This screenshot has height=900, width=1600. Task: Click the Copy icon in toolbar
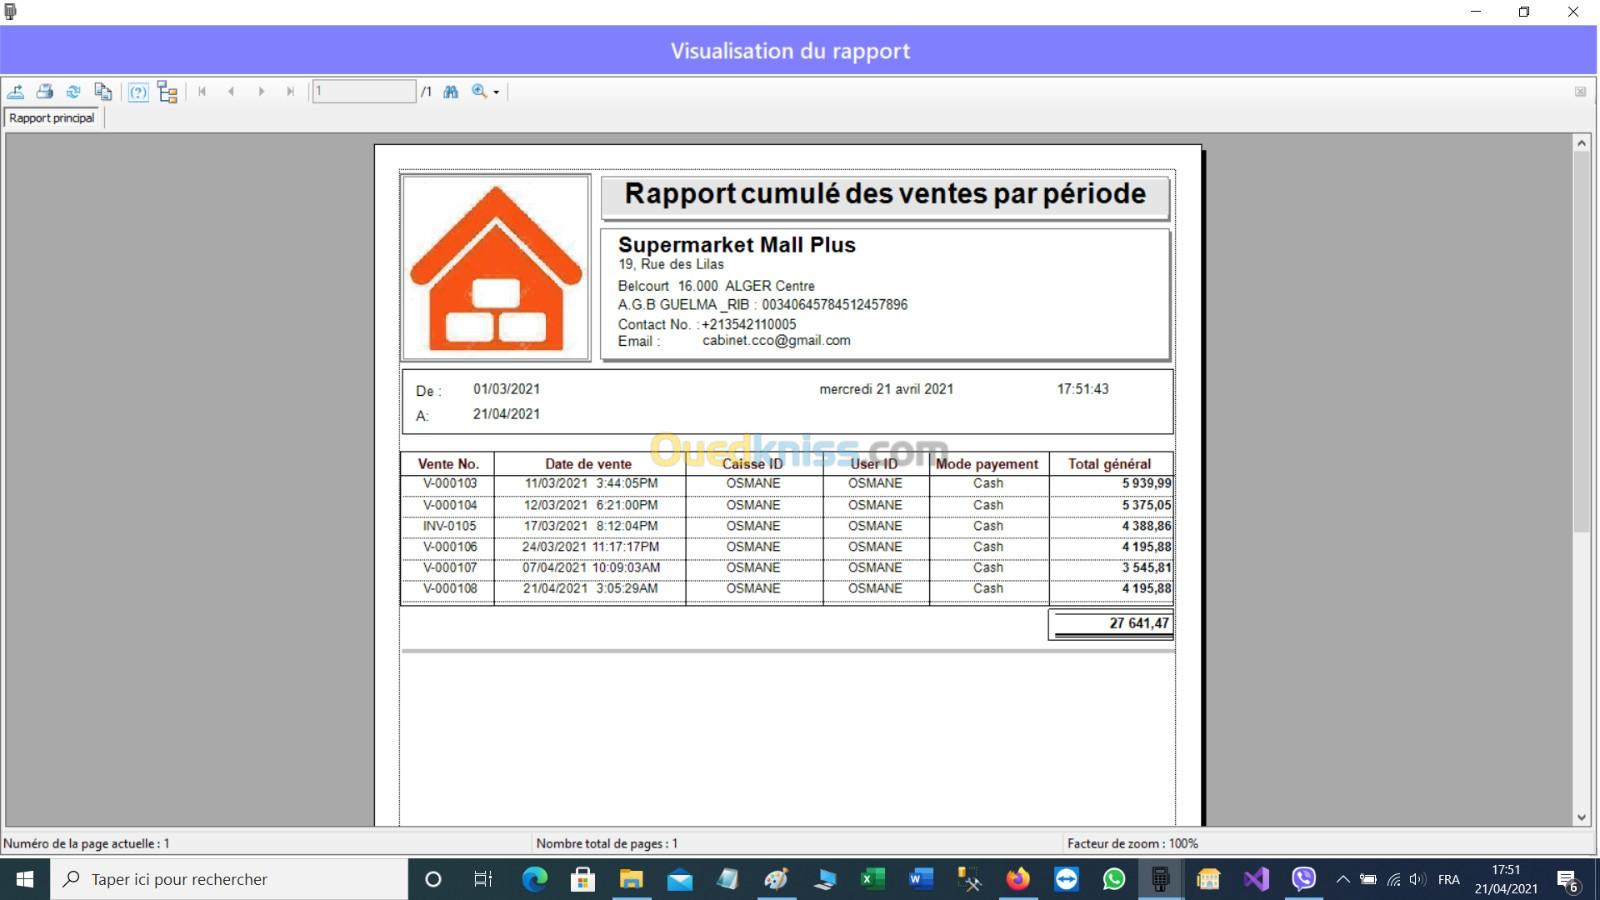103,92
